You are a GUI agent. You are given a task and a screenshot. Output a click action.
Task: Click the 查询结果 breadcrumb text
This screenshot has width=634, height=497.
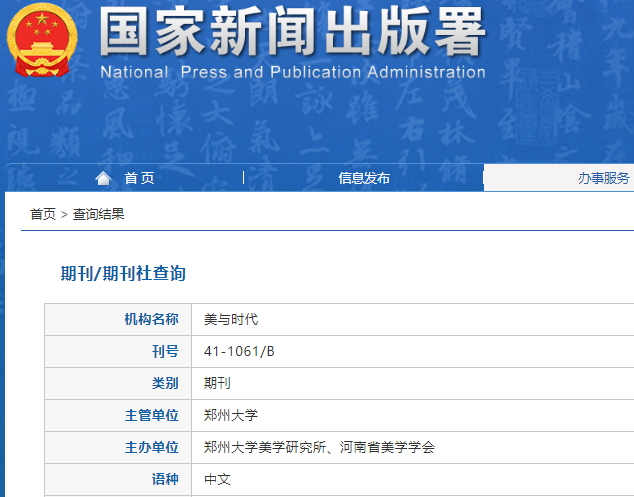(98, 214)
